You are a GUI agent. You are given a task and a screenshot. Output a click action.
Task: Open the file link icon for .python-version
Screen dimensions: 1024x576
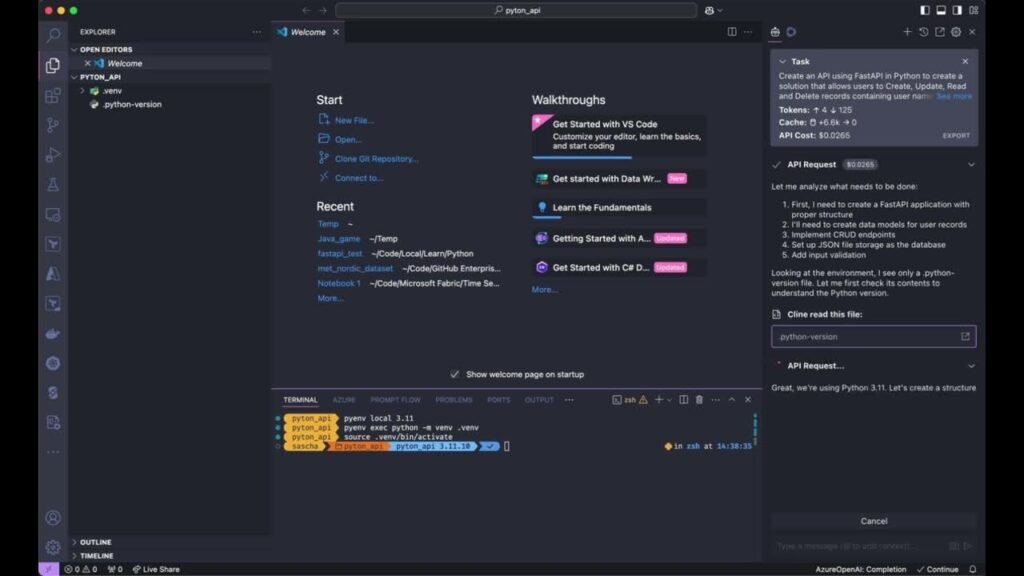[965, 336]
